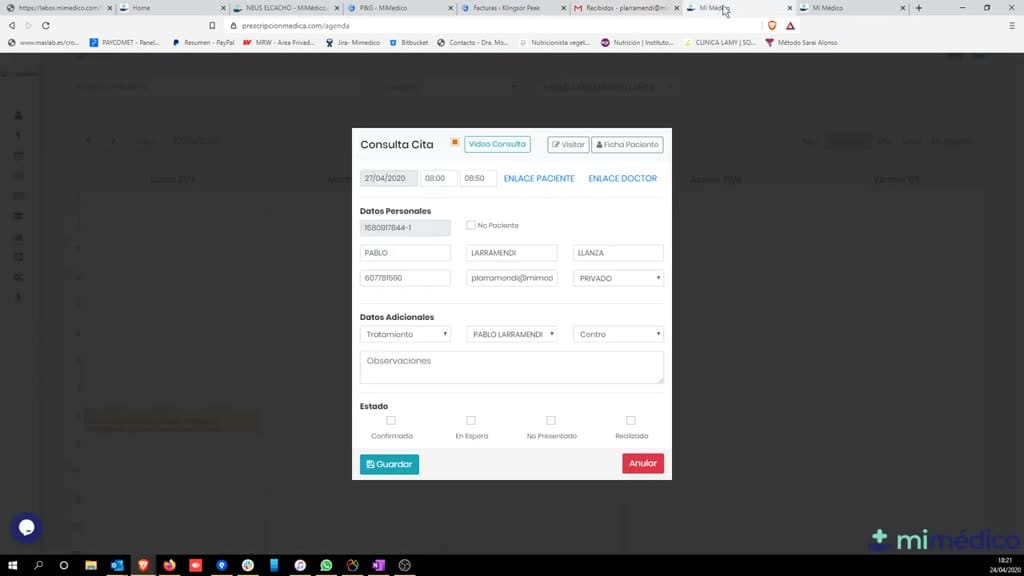
Task: Open Outlook from the taskbar
Action: pyautogui.click(x=117, y=565)
